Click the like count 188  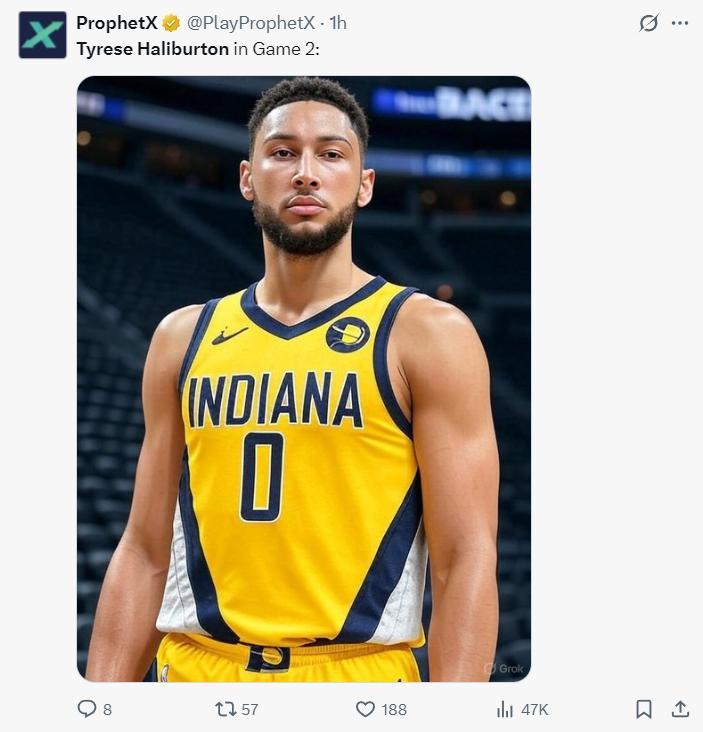[x=394, y=709]
